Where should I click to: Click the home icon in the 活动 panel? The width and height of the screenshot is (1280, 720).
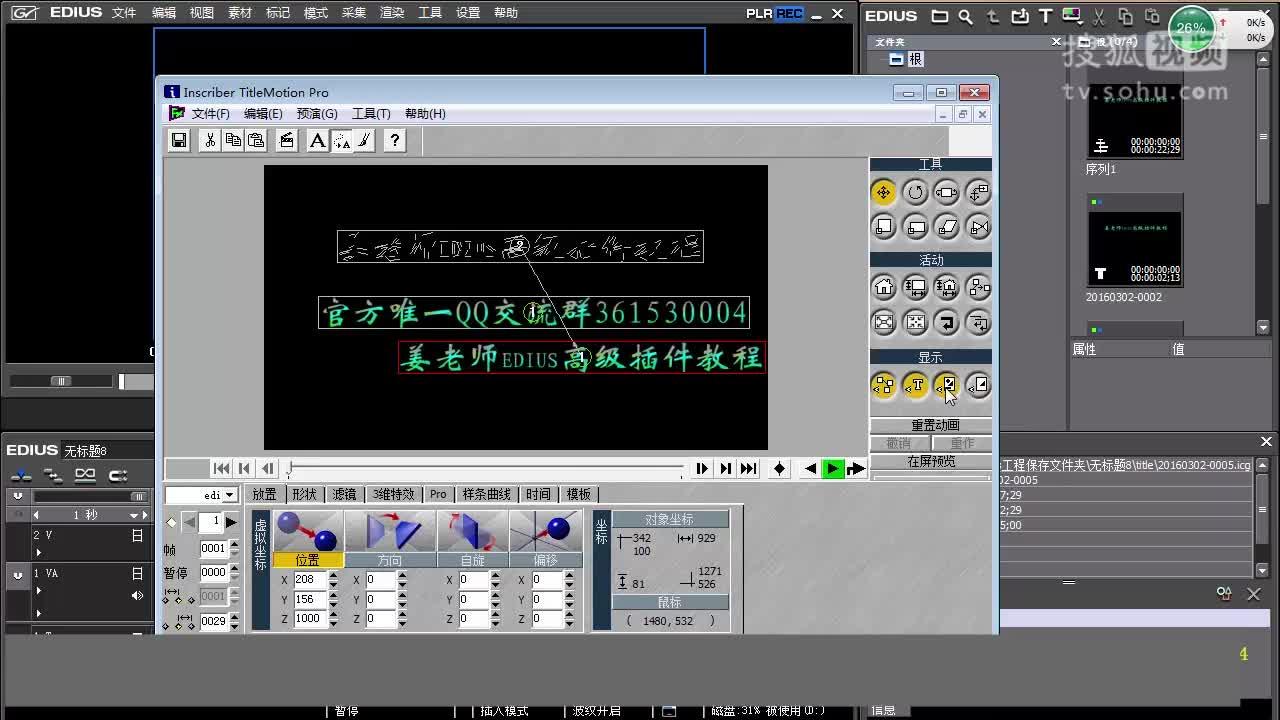tap(883, 287)
